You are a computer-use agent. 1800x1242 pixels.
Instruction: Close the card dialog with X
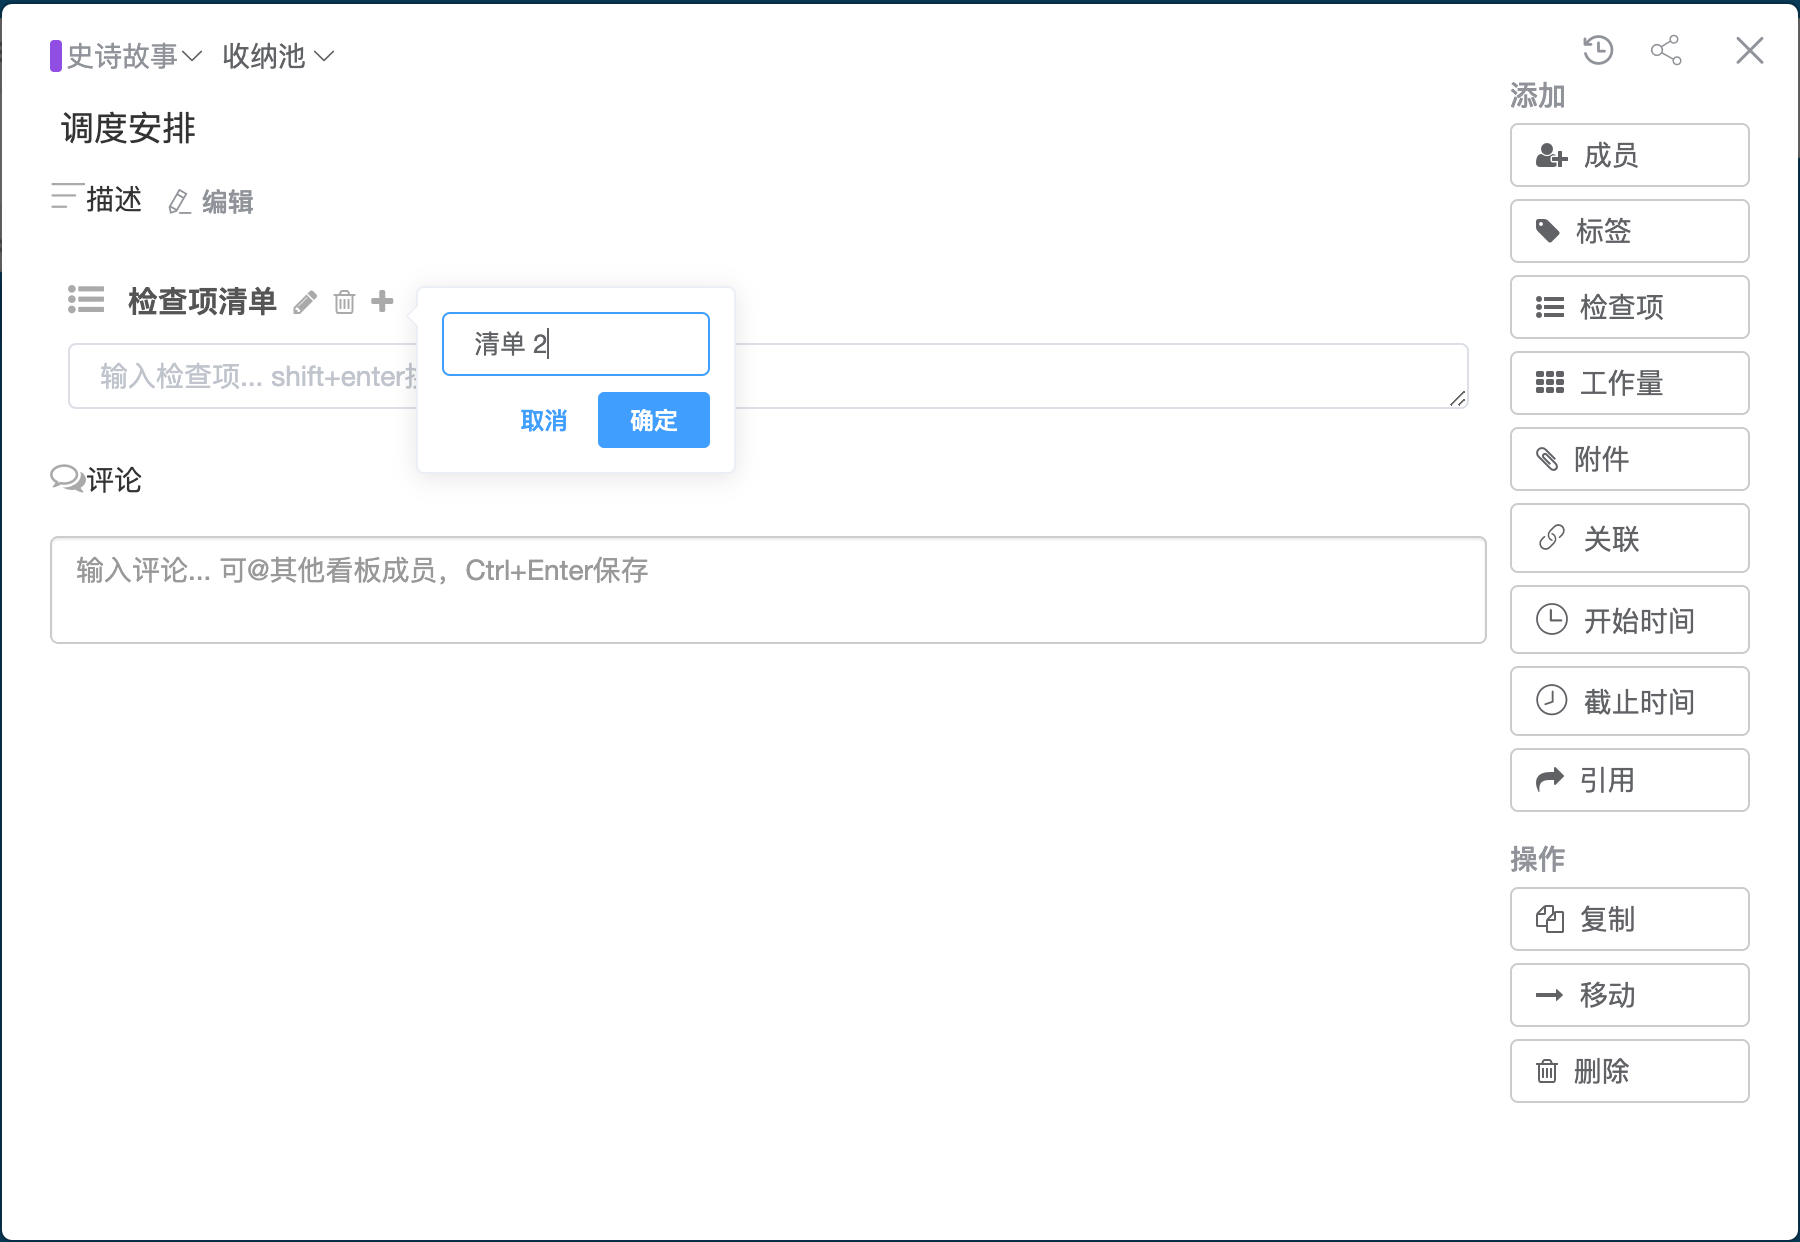coord(1749,50)
